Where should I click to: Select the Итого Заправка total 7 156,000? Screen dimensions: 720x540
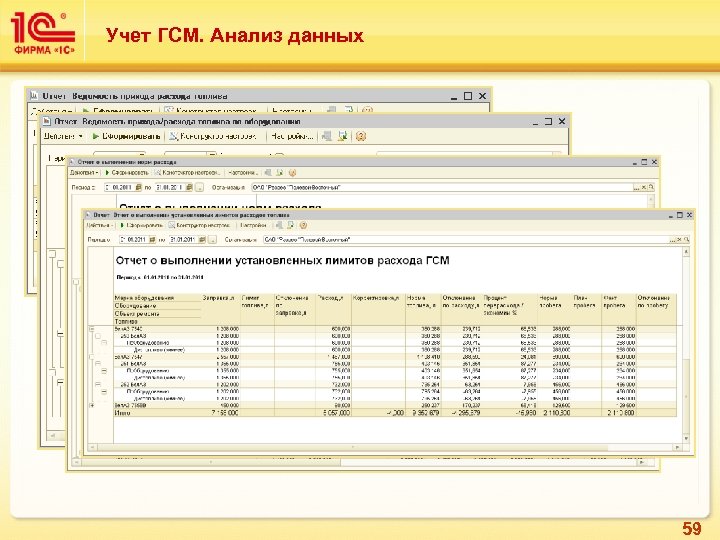(x=225, y=413)
